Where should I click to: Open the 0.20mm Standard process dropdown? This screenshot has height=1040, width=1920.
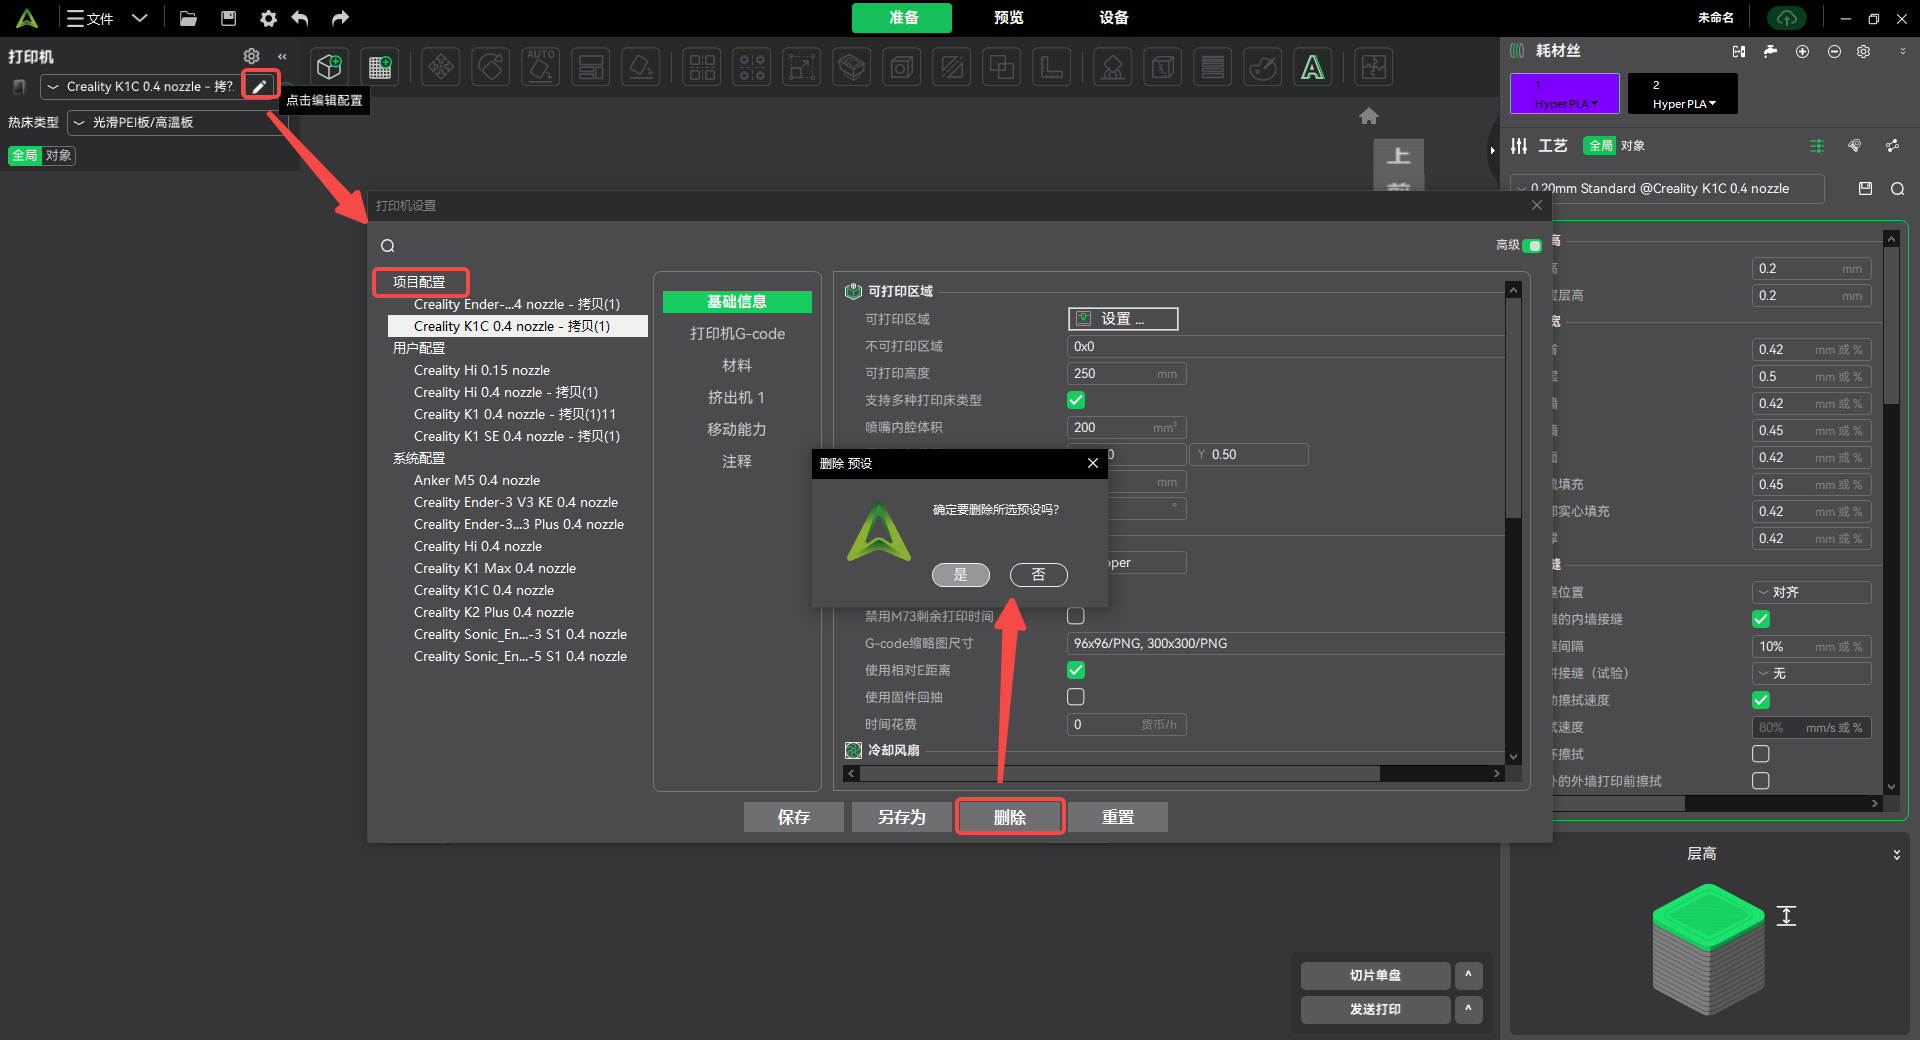coord(1668,188)
